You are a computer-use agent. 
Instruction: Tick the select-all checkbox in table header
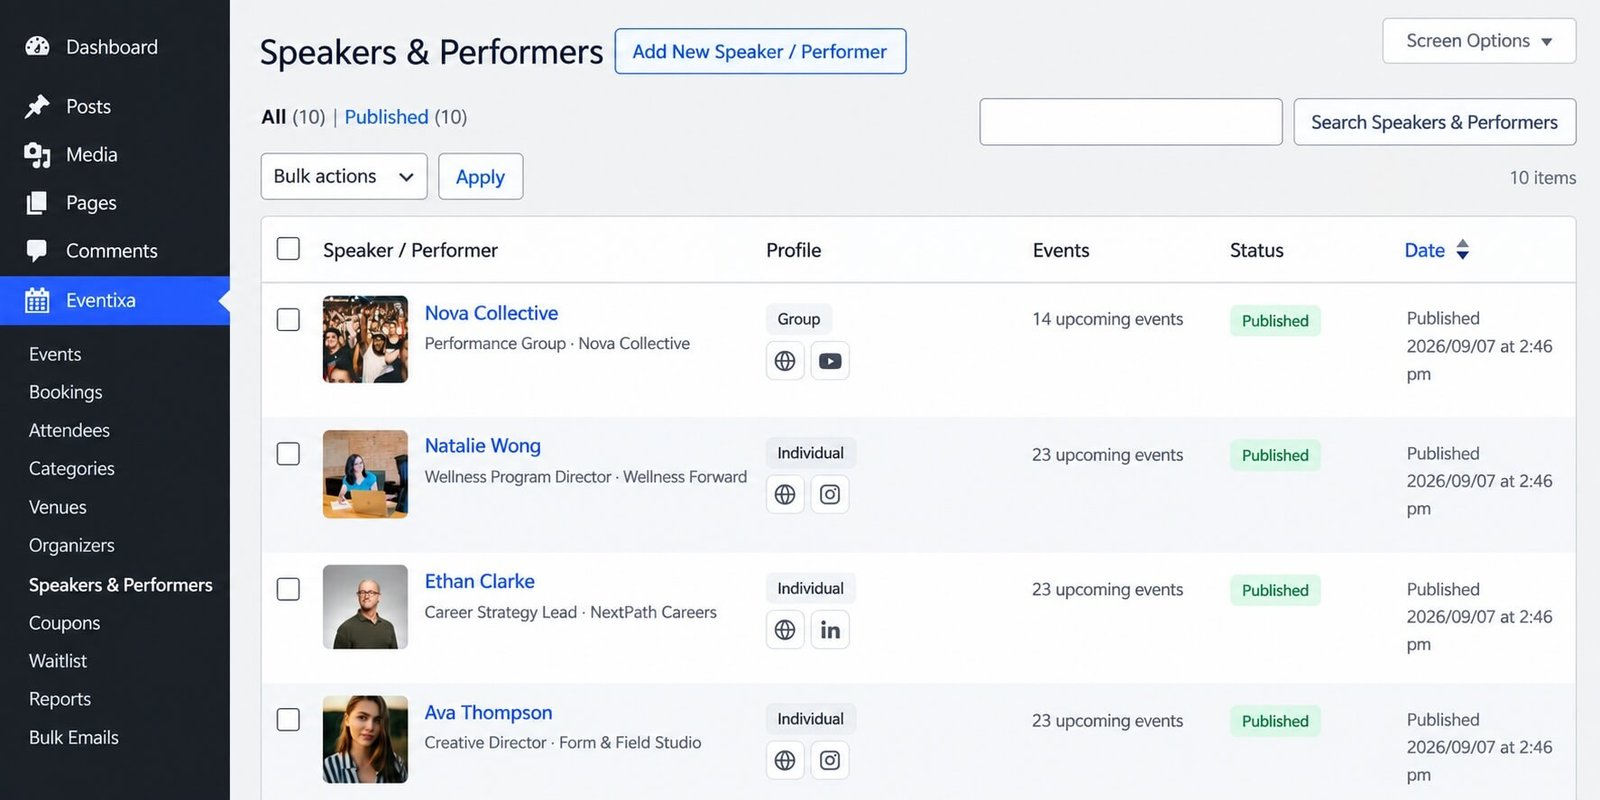point(288,249)
